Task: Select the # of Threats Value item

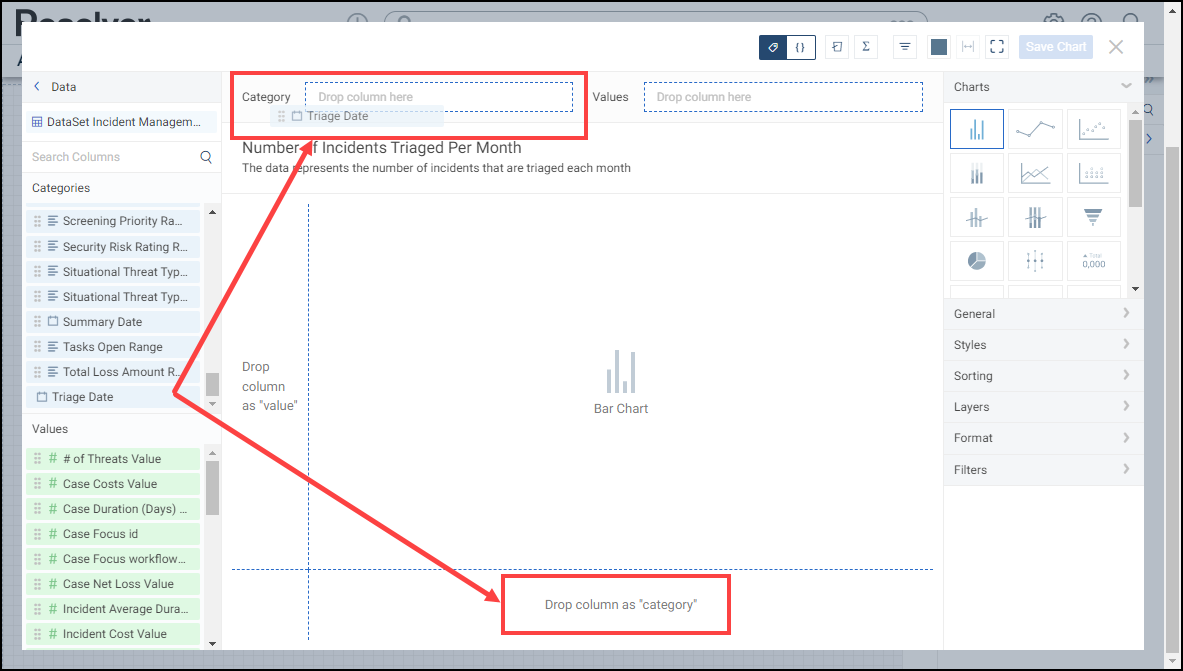Action: pyautogui.click(x=113, y=459)
